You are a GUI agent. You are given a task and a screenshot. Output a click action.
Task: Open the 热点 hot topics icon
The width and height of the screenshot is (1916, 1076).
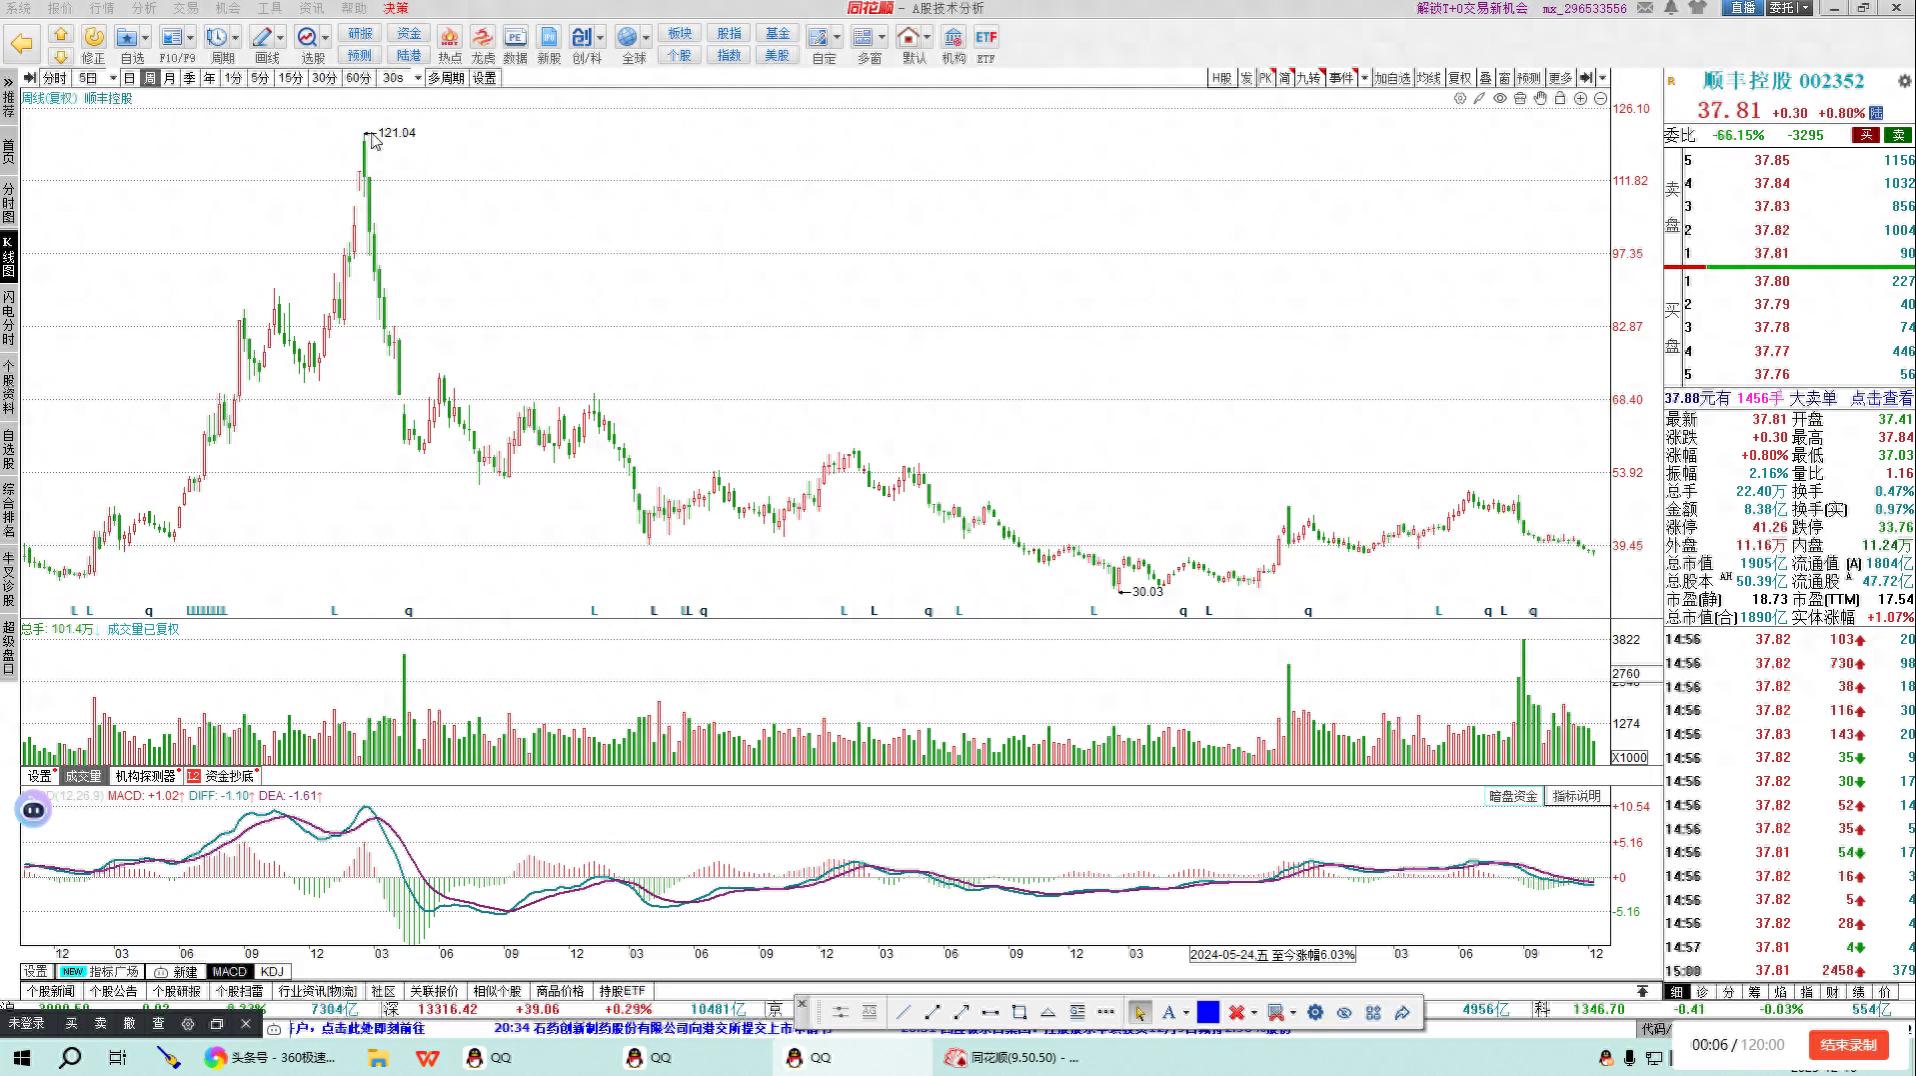tap(449, 45)
